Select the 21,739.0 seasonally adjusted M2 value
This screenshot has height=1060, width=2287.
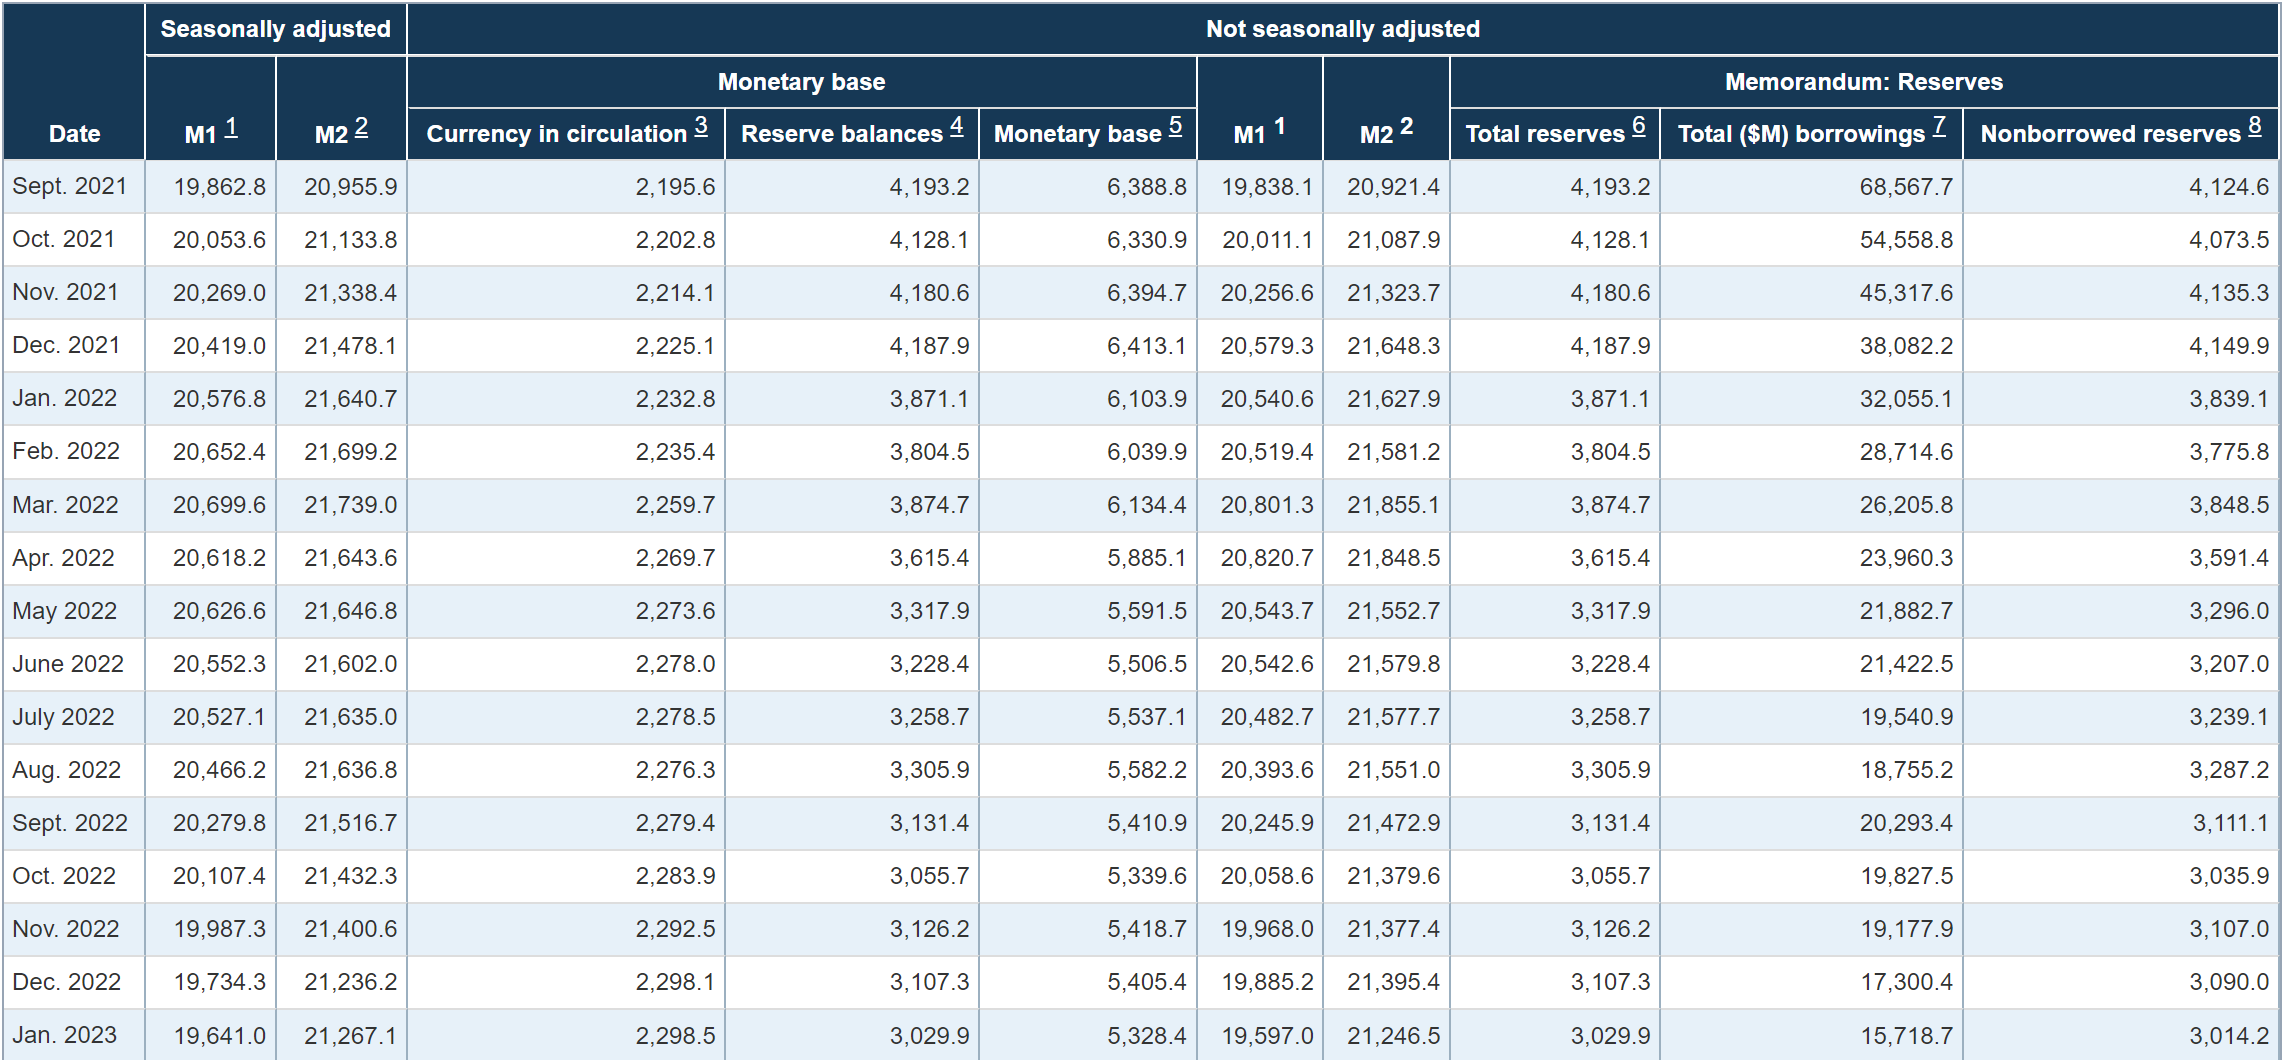coord(350,505)
